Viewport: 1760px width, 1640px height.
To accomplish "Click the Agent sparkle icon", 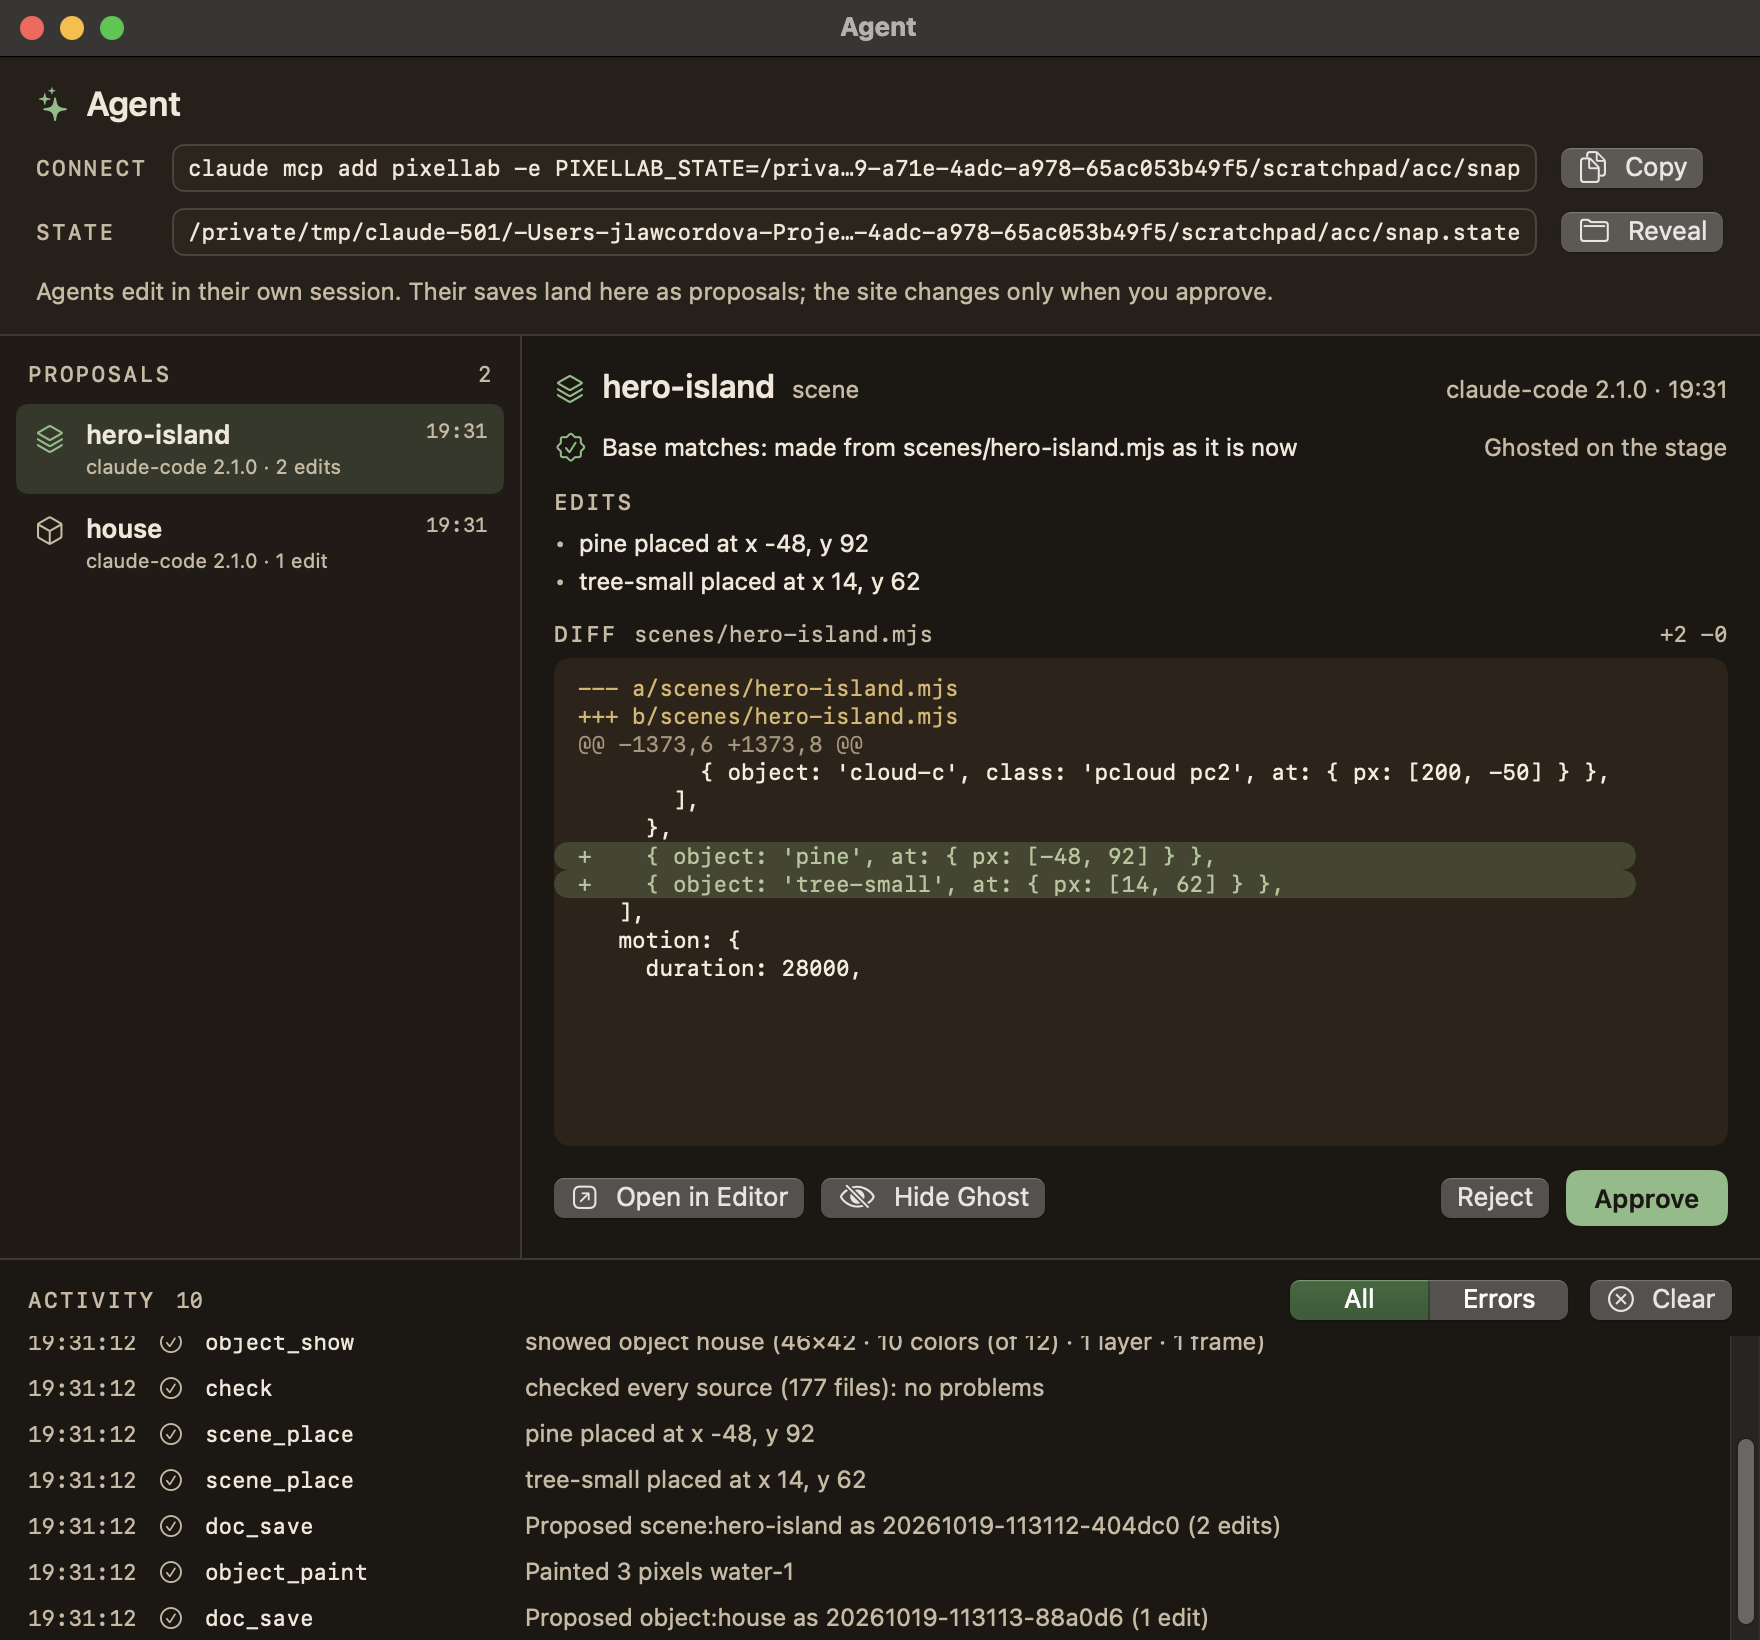I will click(53, 104).
